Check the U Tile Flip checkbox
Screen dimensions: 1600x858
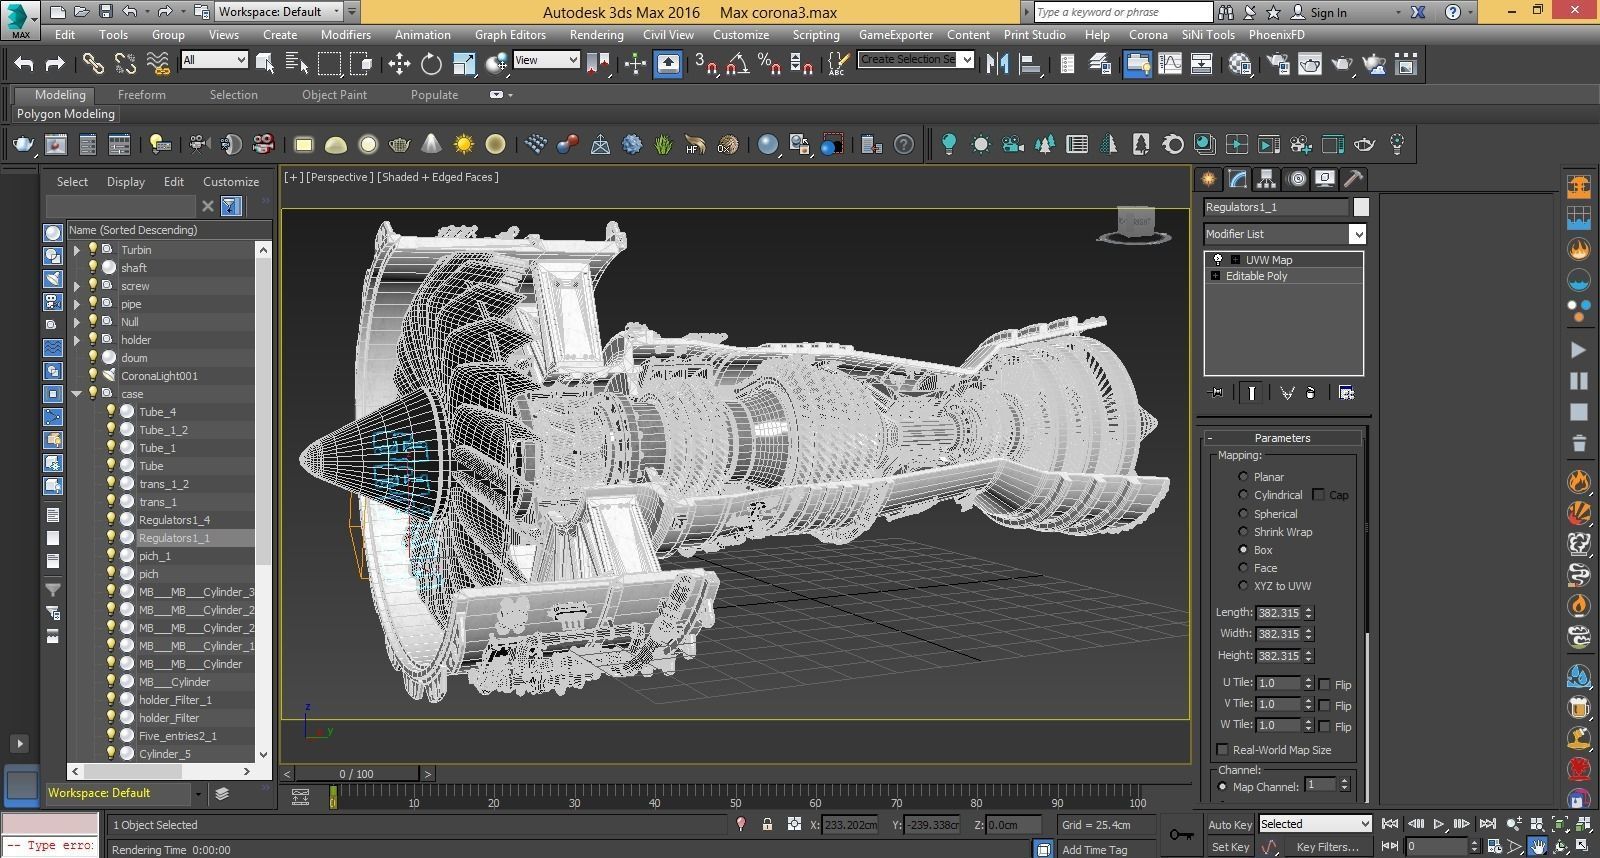[1324, 684]
